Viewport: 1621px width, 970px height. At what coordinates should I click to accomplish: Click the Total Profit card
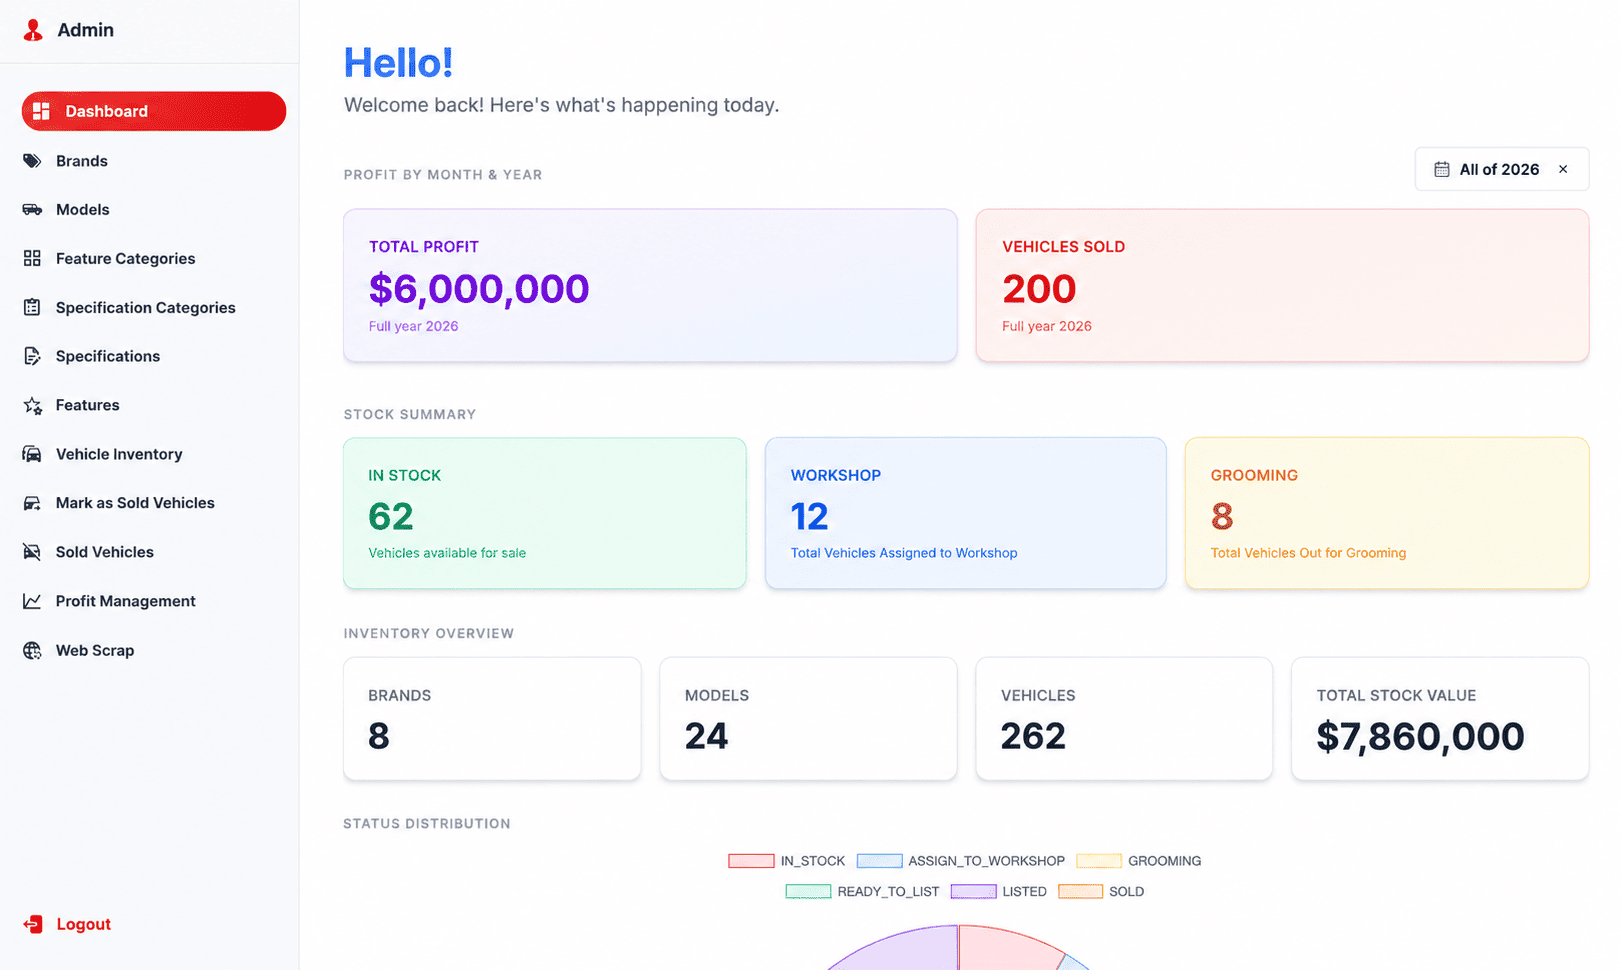[650, 285]
